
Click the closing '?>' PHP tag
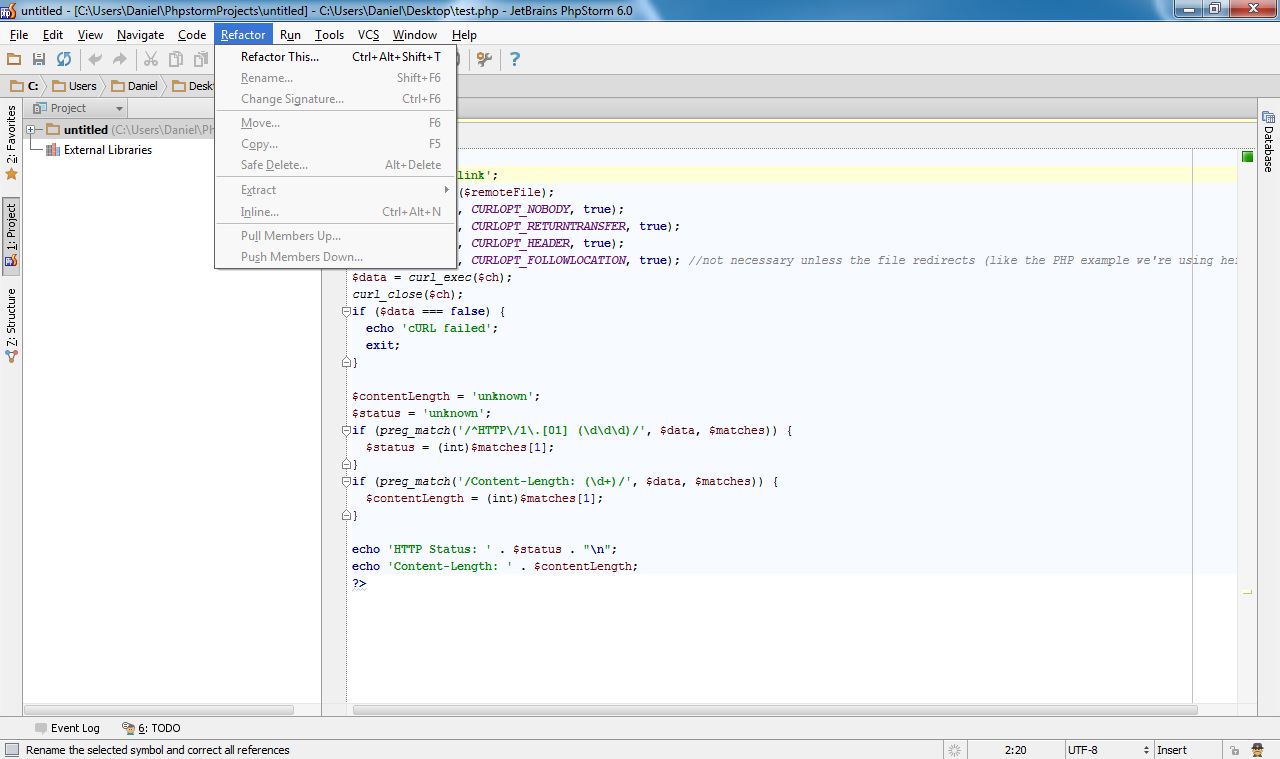(x=359, y=583)
